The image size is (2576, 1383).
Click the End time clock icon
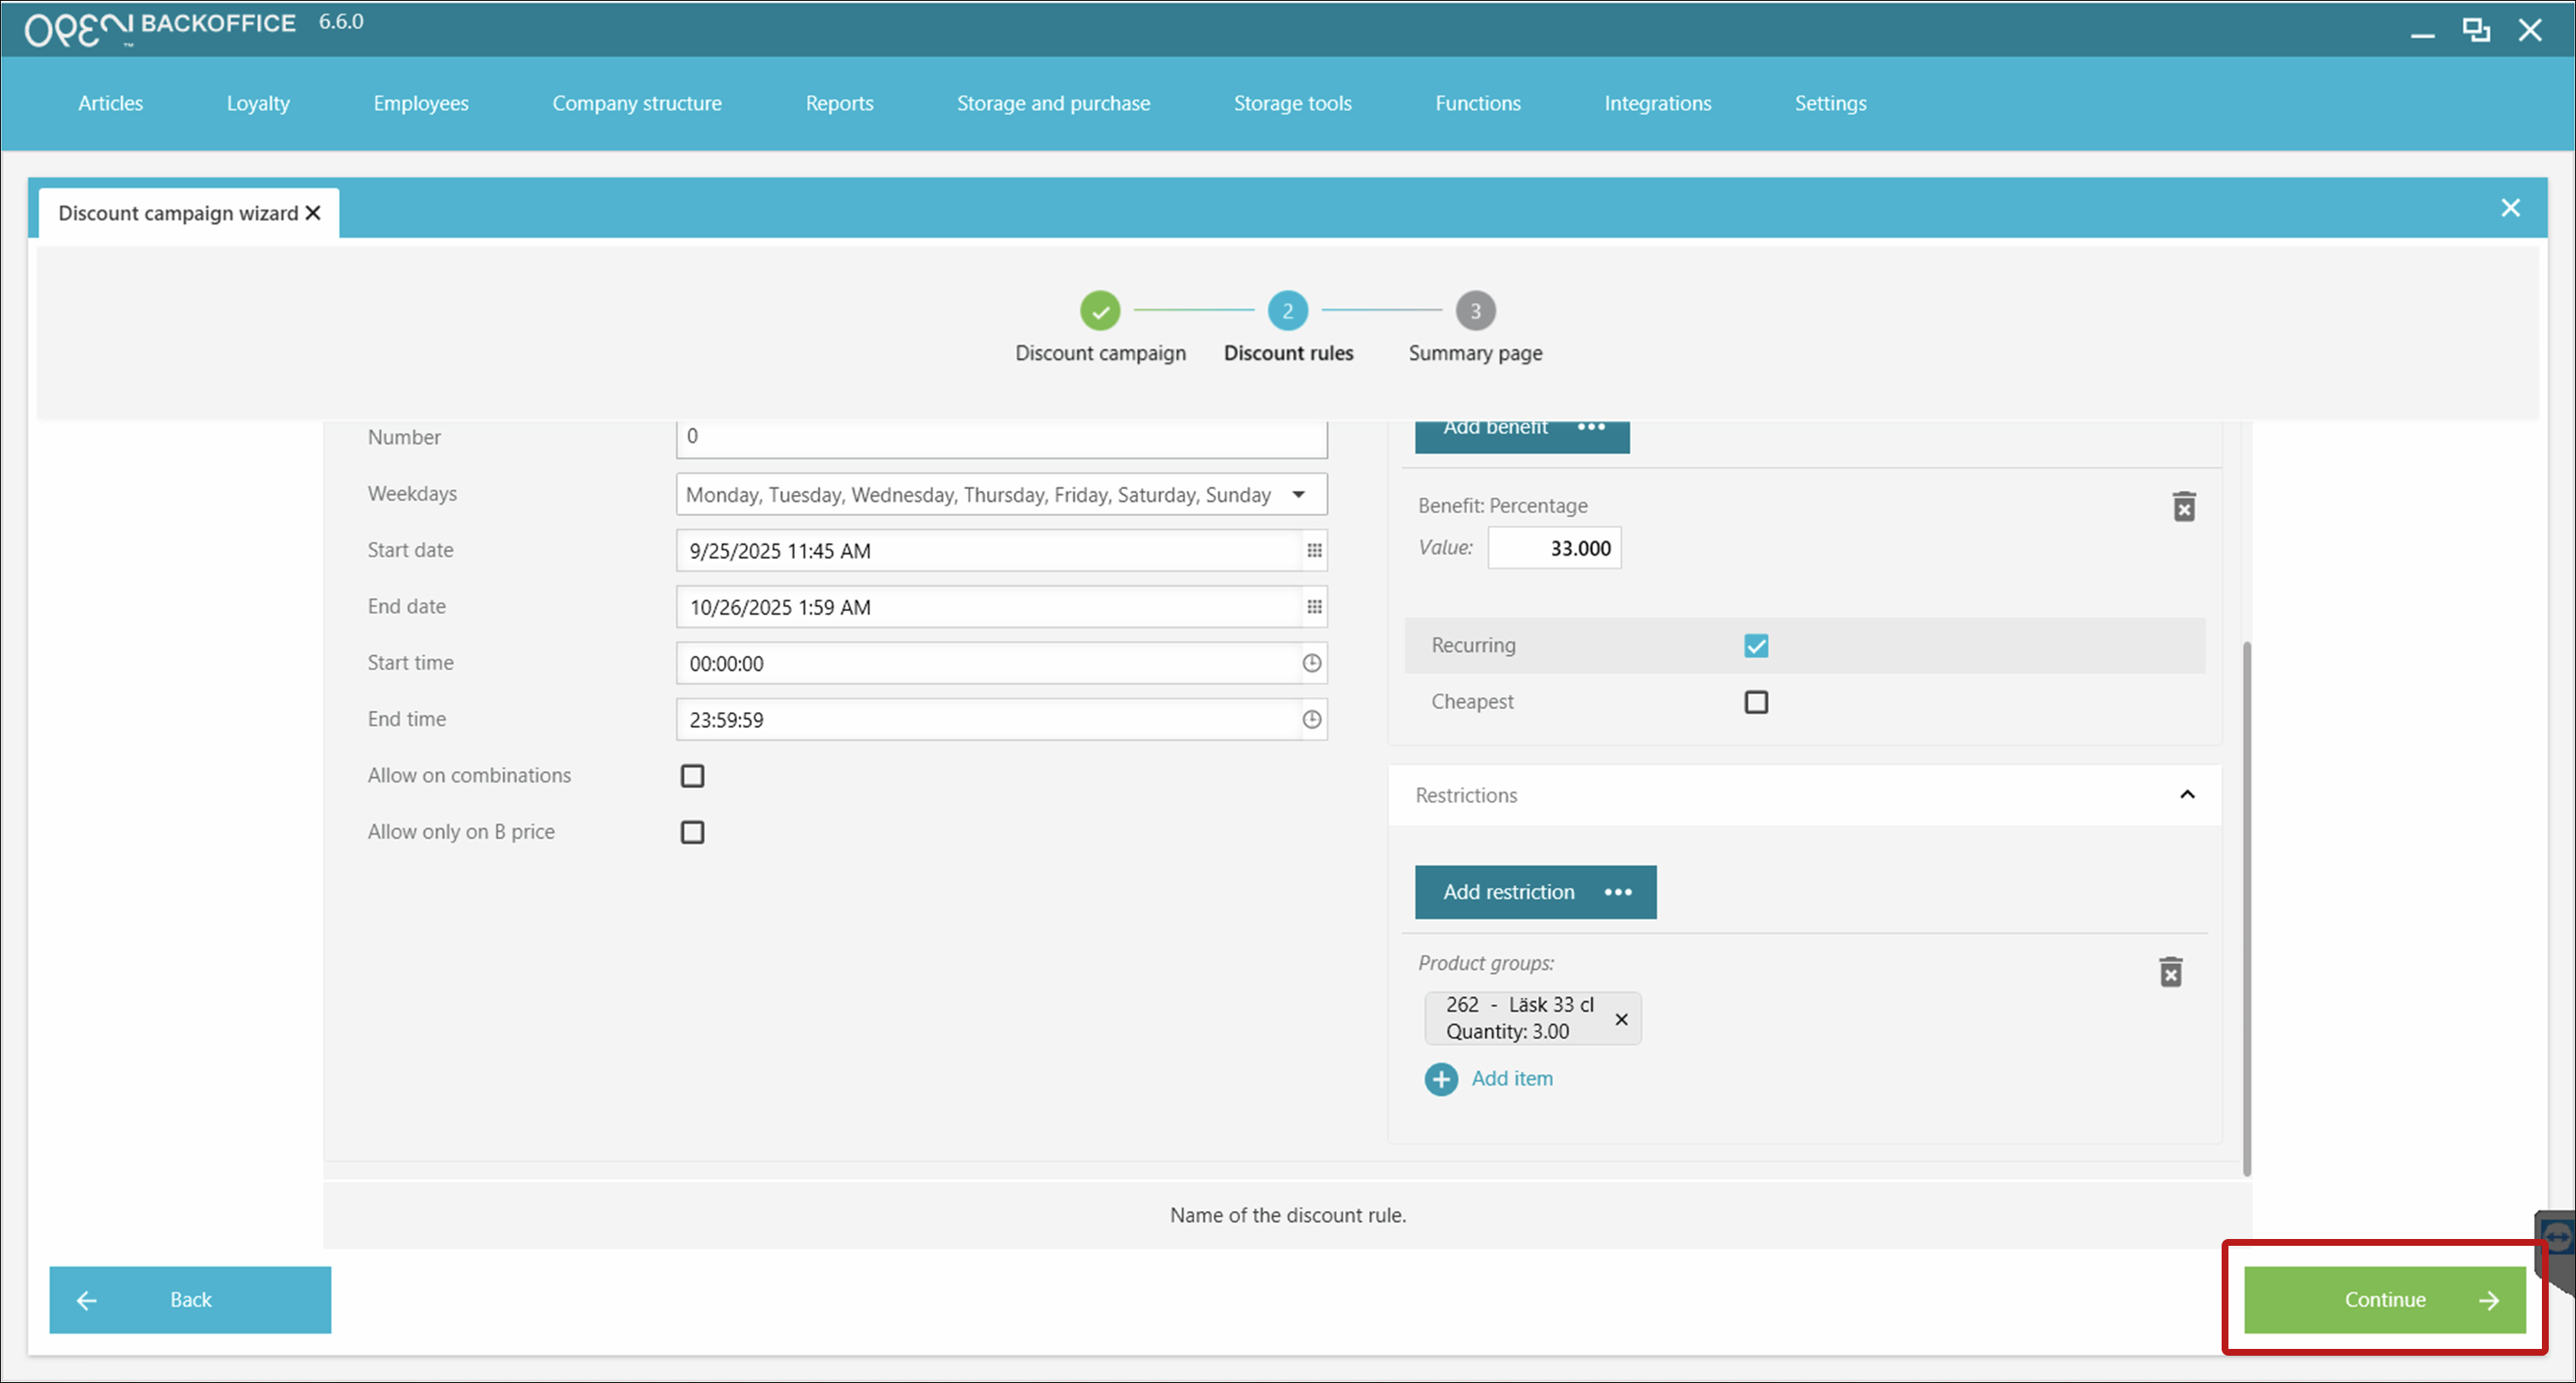click(x=1312, y=720)
